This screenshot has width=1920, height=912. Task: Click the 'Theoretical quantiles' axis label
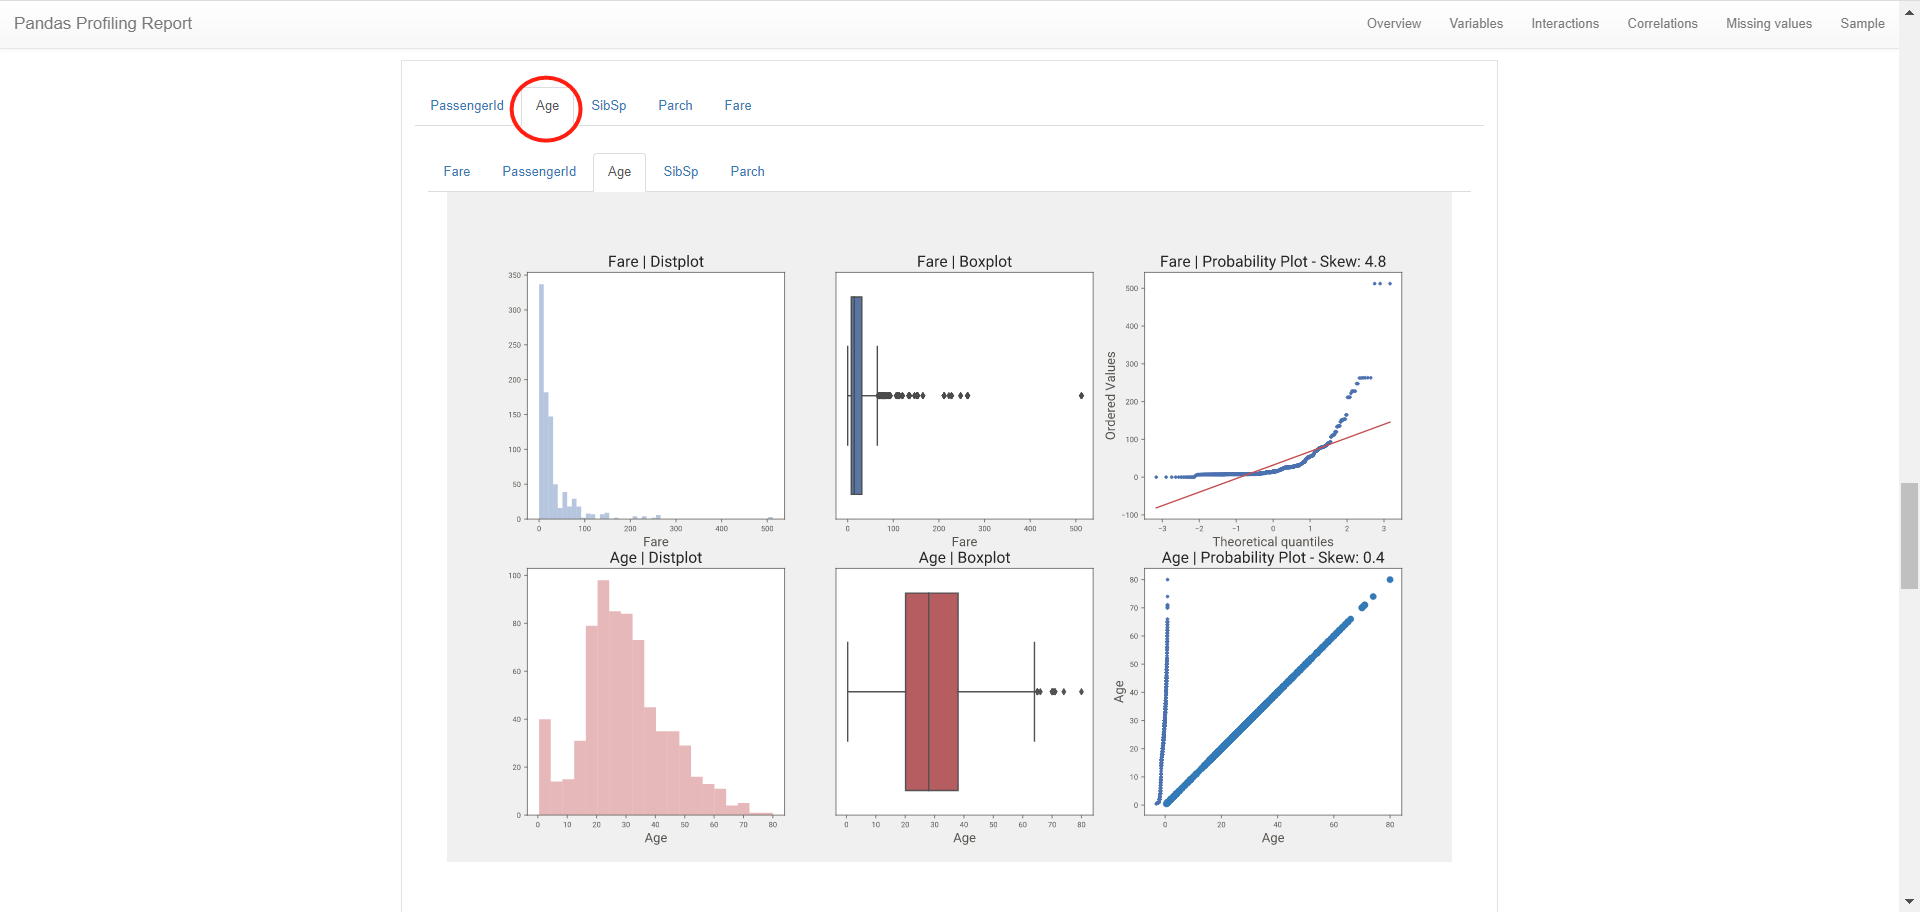click(1273, 542)
